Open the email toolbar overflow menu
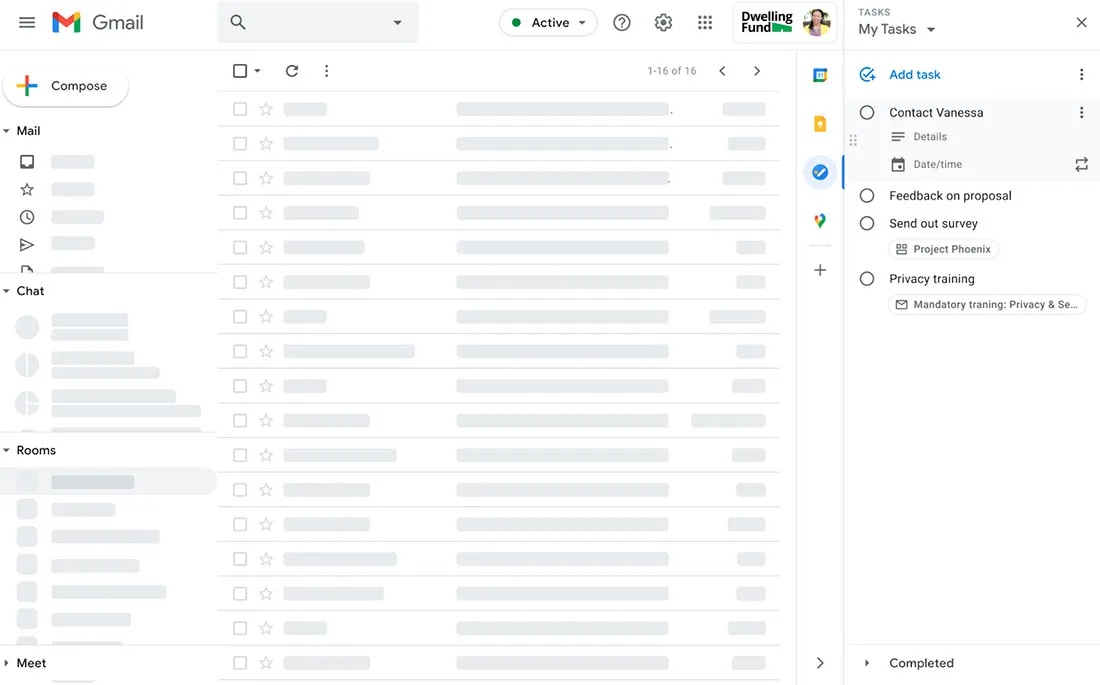Image resolution: width=1100 pixels, height=685 pixels. tap(326, 71)
